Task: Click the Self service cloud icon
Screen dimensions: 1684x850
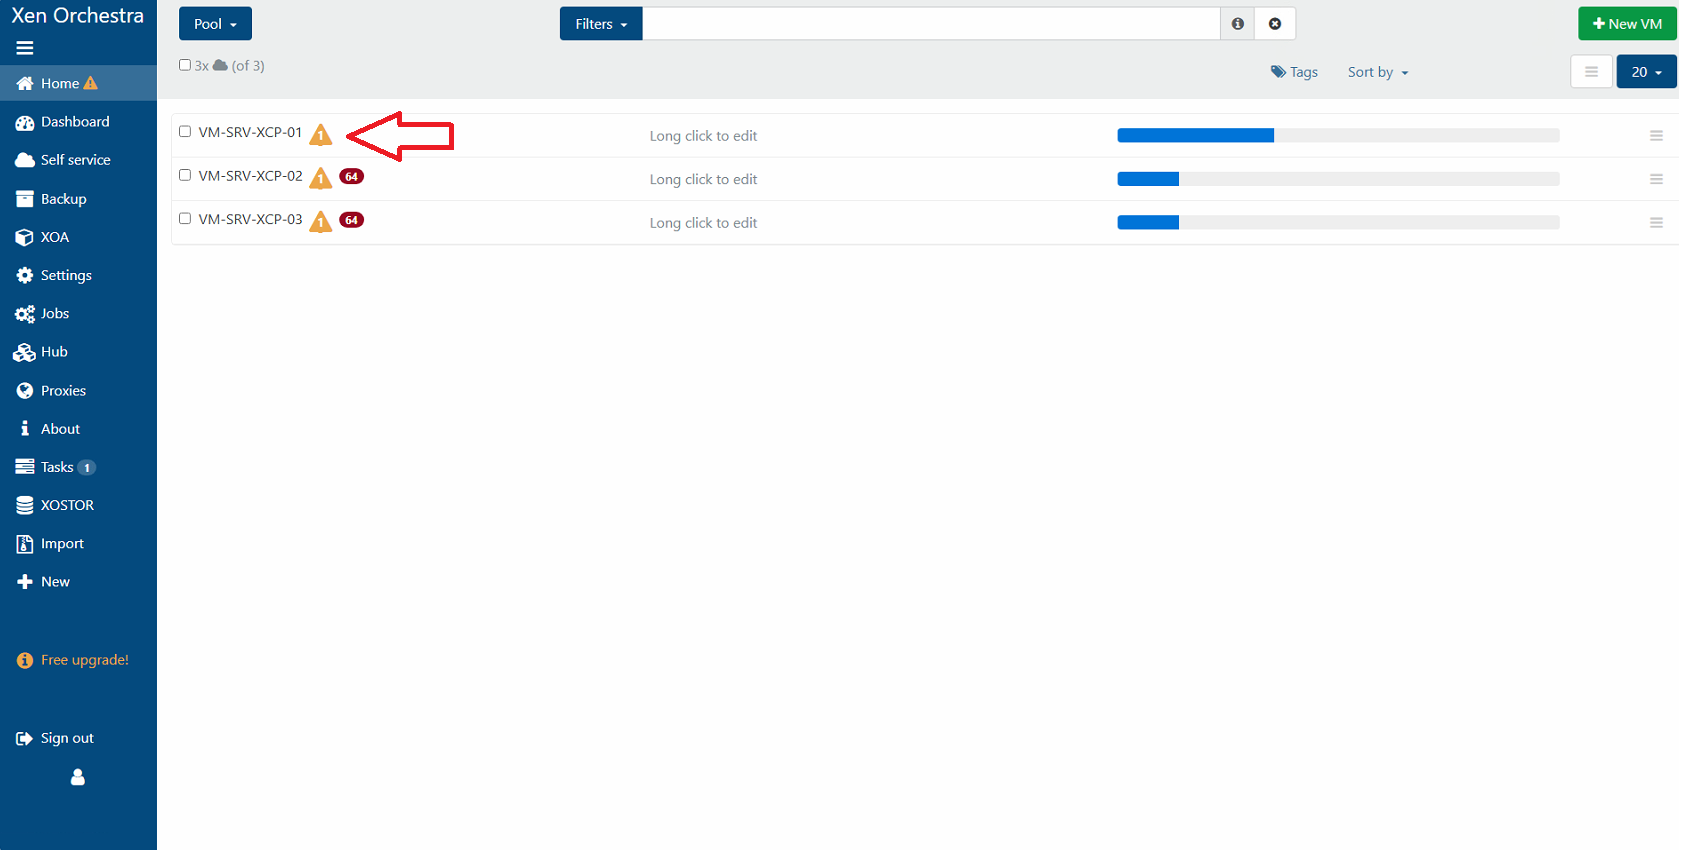Action: [25, 160]
